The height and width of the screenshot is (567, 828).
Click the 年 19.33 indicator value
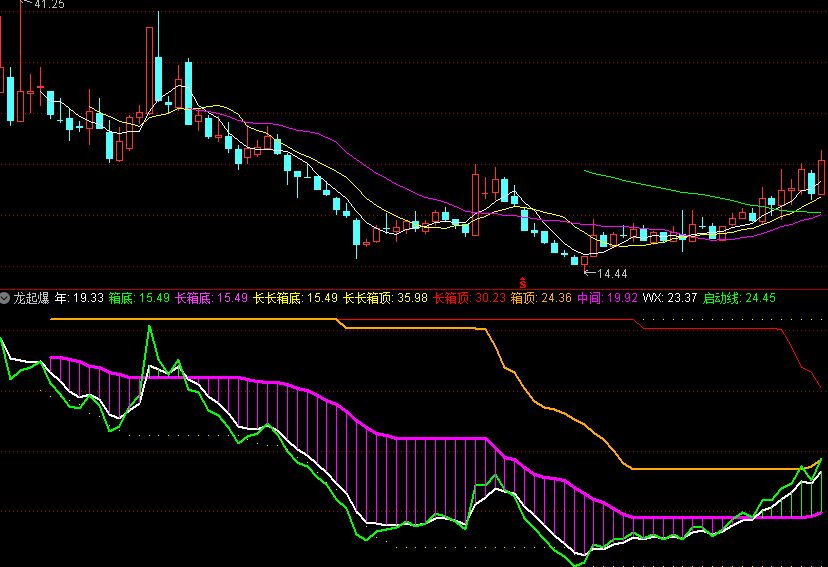pyautogui.click(x=78, y=298)
